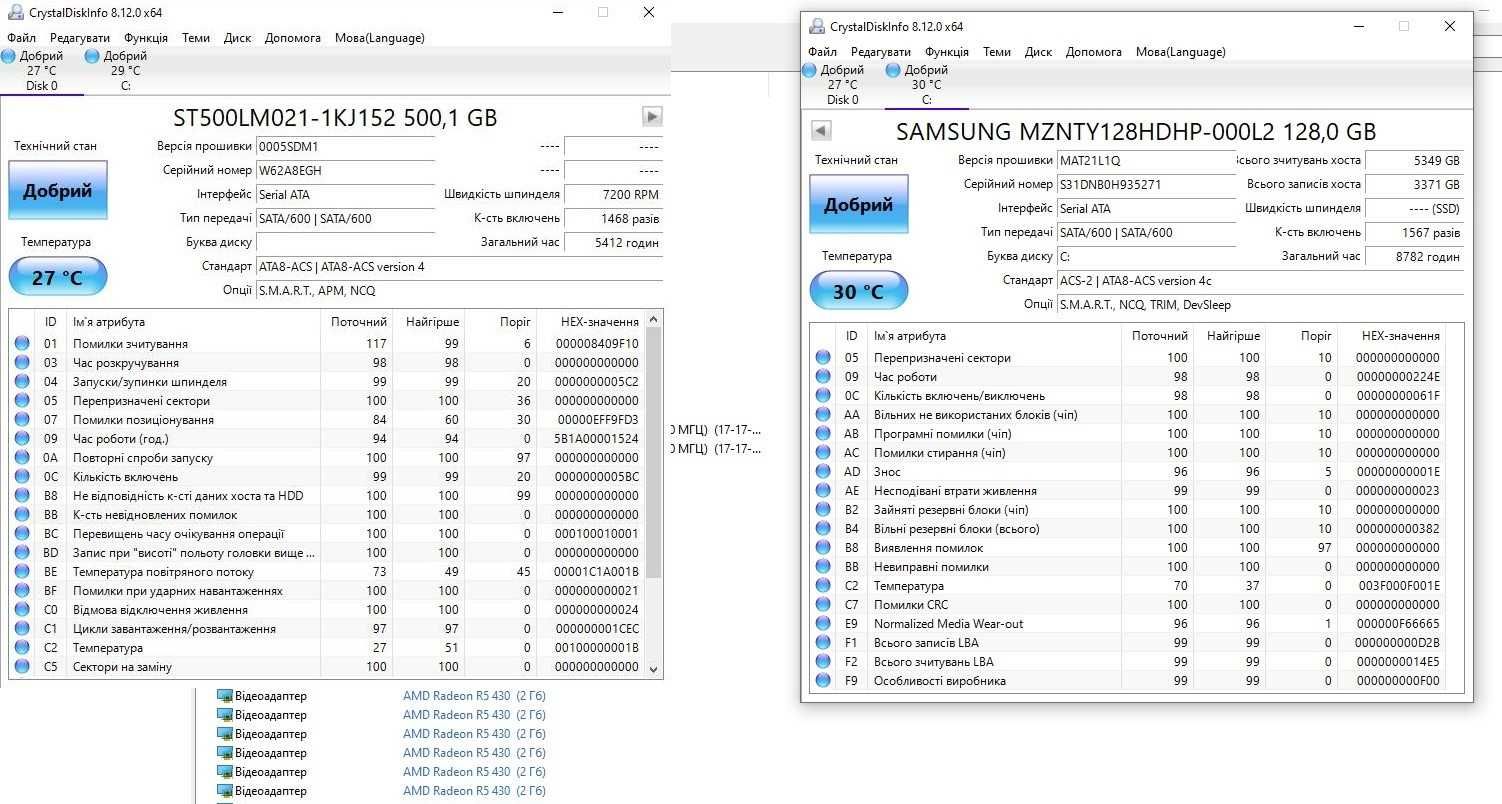1502x804 pixels.
Task: Click serial number field W62A8EGH
Action: [345, 171]
